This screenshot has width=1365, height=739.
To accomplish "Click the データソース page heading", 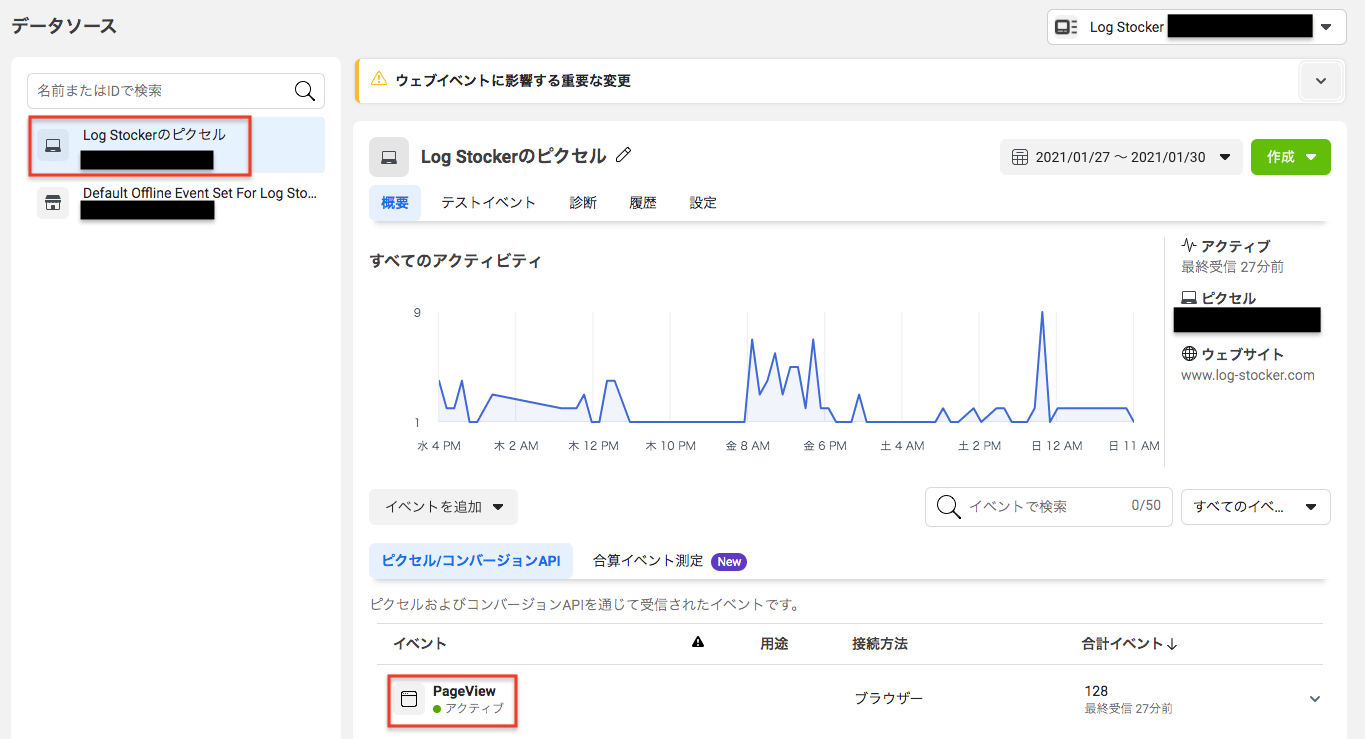I will [64, 26].
